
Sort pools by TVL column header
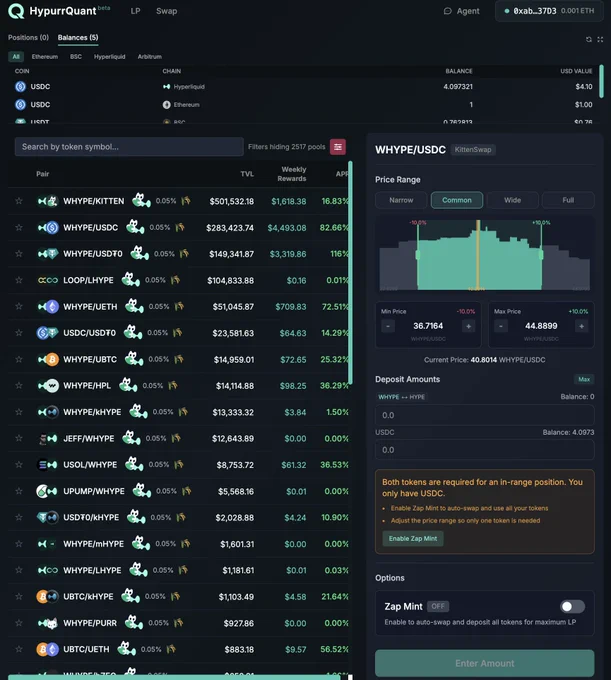pos(247,174)
